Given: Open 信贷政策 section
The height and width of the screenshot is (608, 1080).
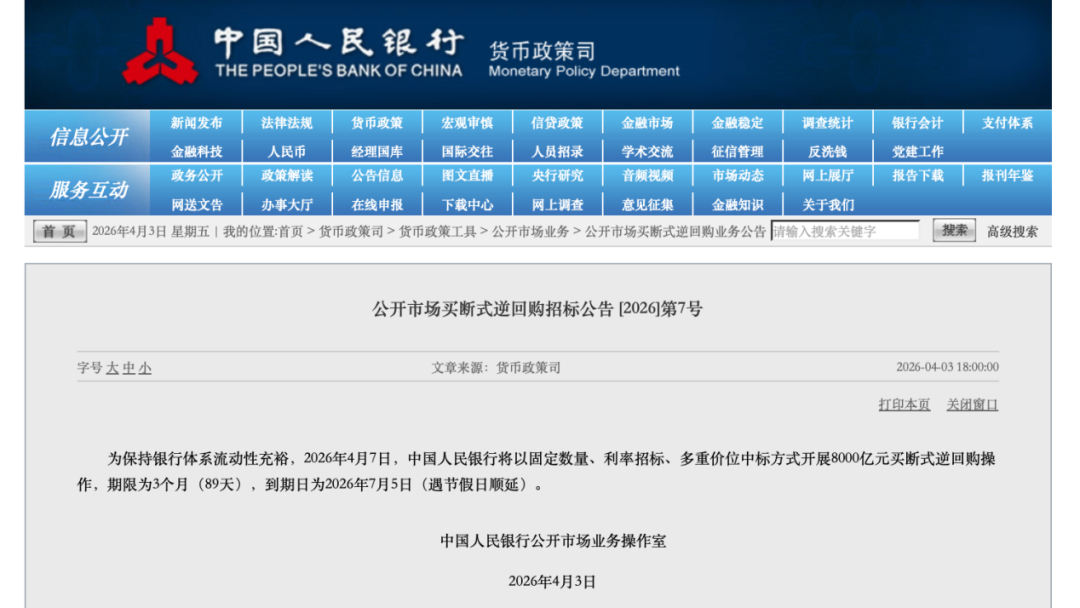Looking at the screenshot, I should click(557, 123).
